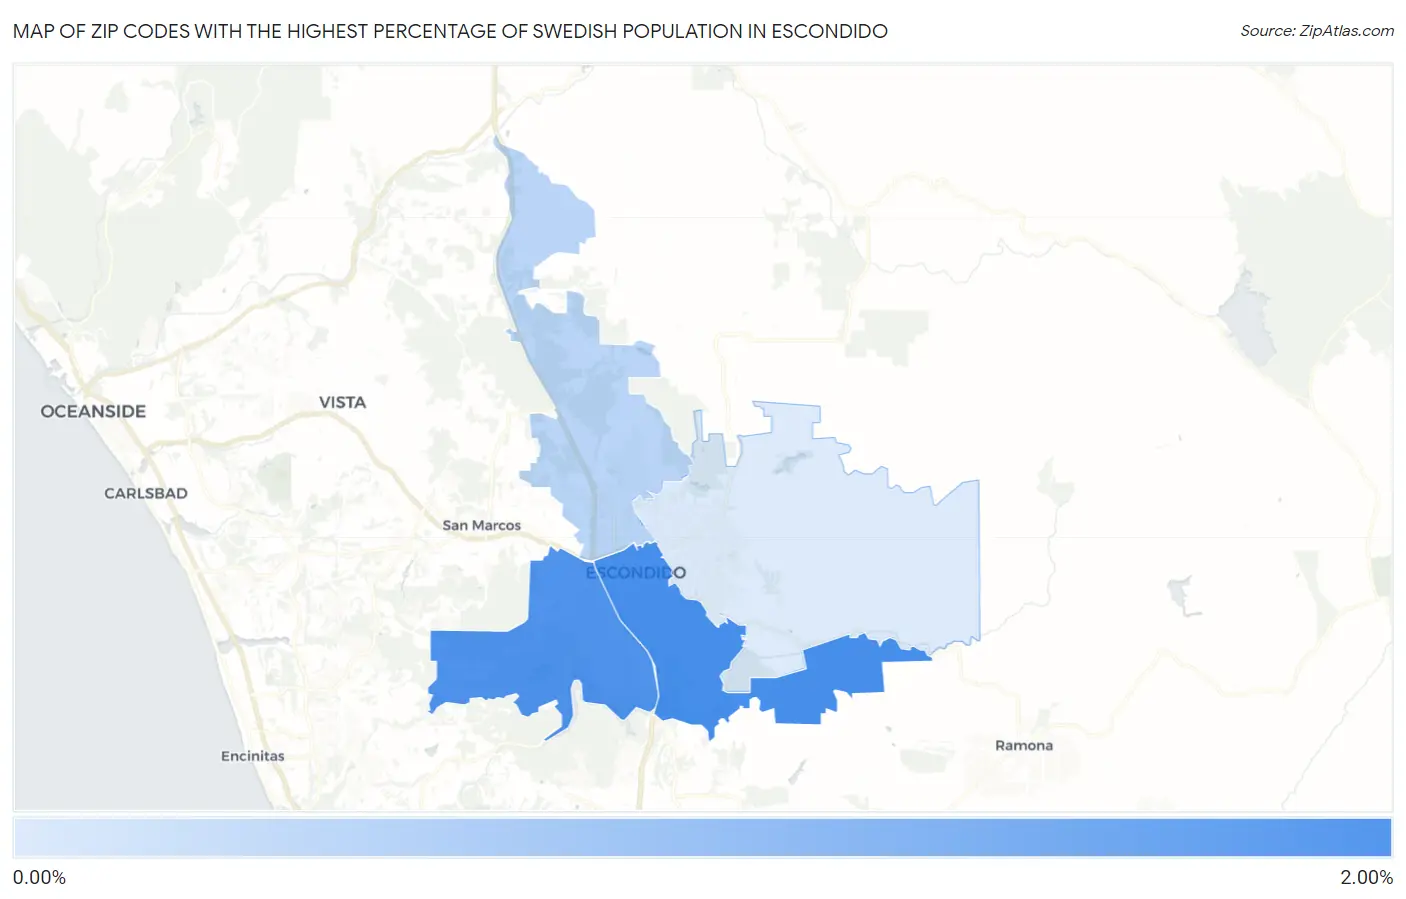Click the Source: ZipAtlas.com text
Viewport: 1406px width, 899px height.
pyautogui.click(x=1317, y=31)
